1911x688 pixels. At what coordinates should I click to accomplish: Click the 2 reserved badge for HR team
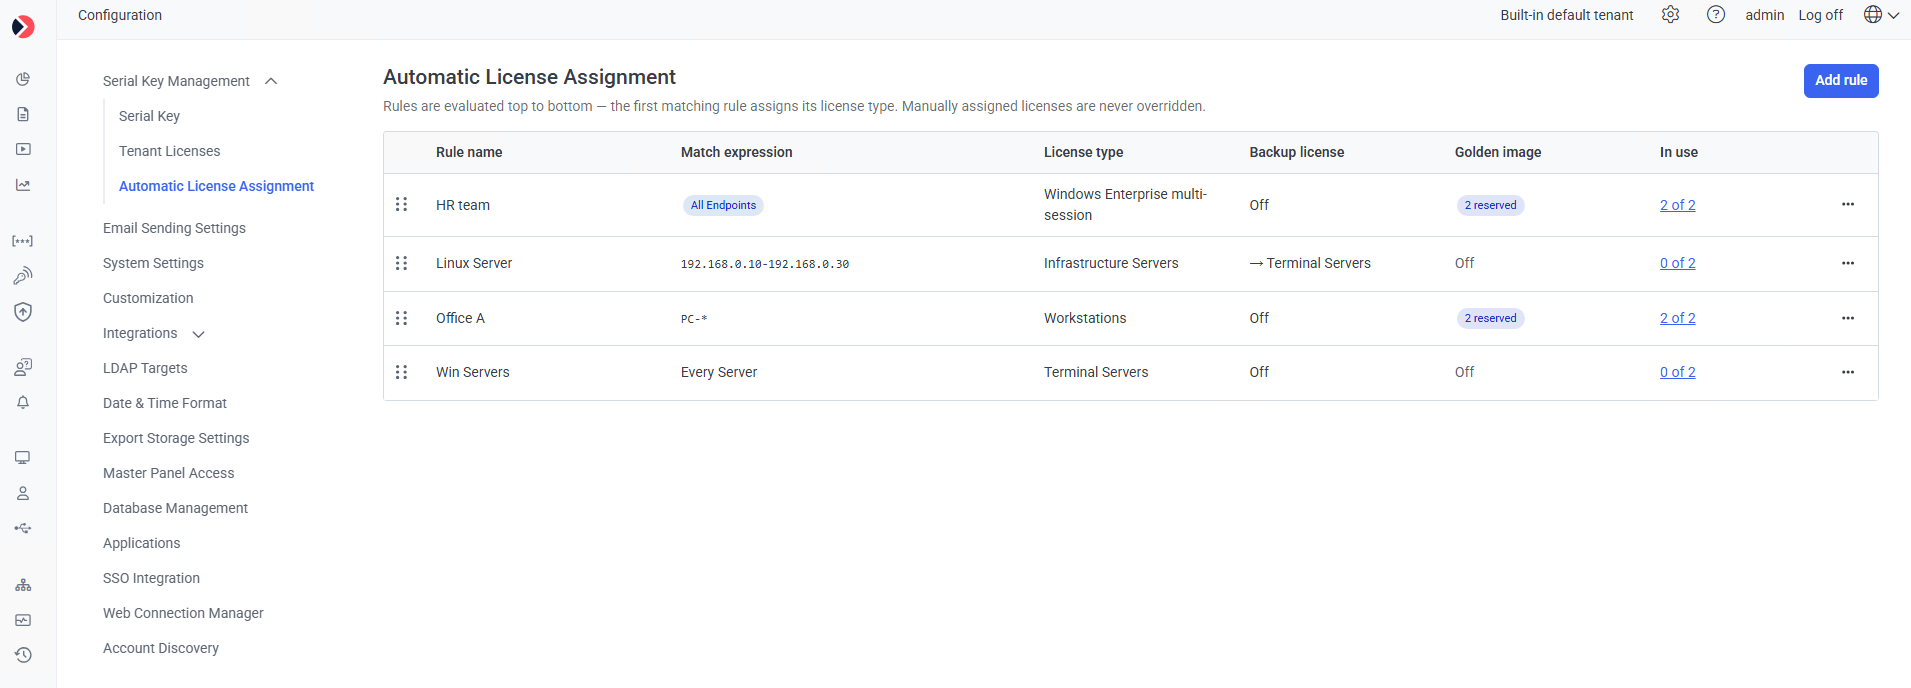point(1490,205)
